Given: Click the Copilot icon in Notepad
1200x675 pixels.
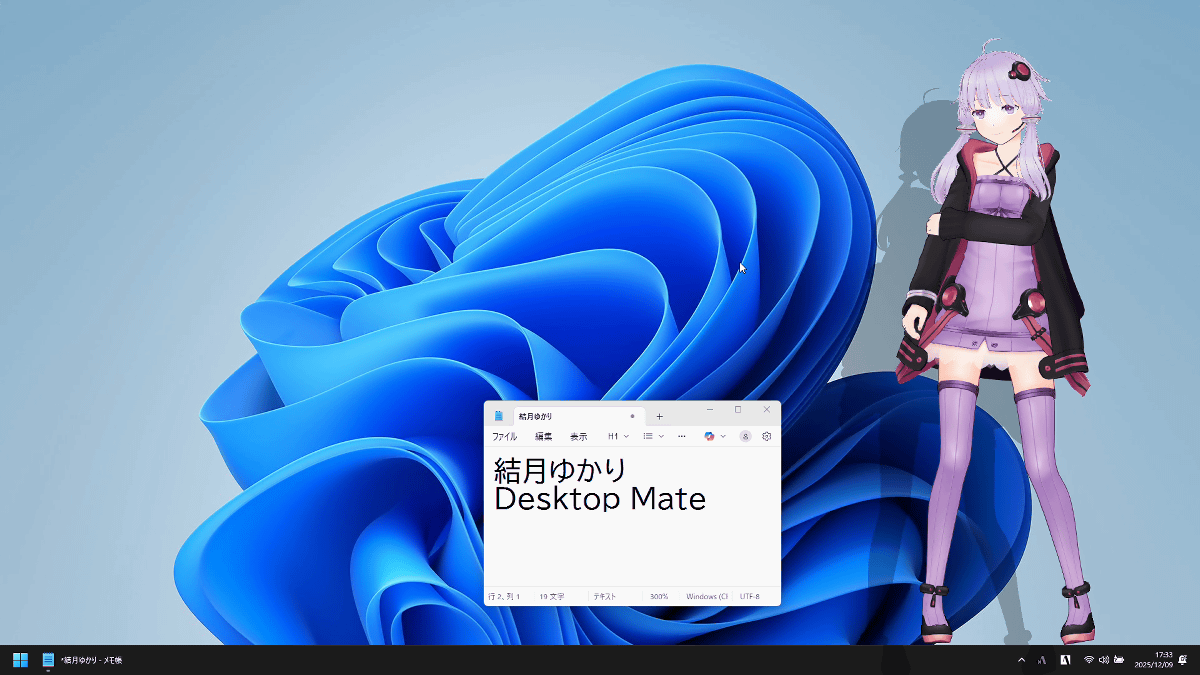Looking at the screenshot, I should click(x=709, y=437).
